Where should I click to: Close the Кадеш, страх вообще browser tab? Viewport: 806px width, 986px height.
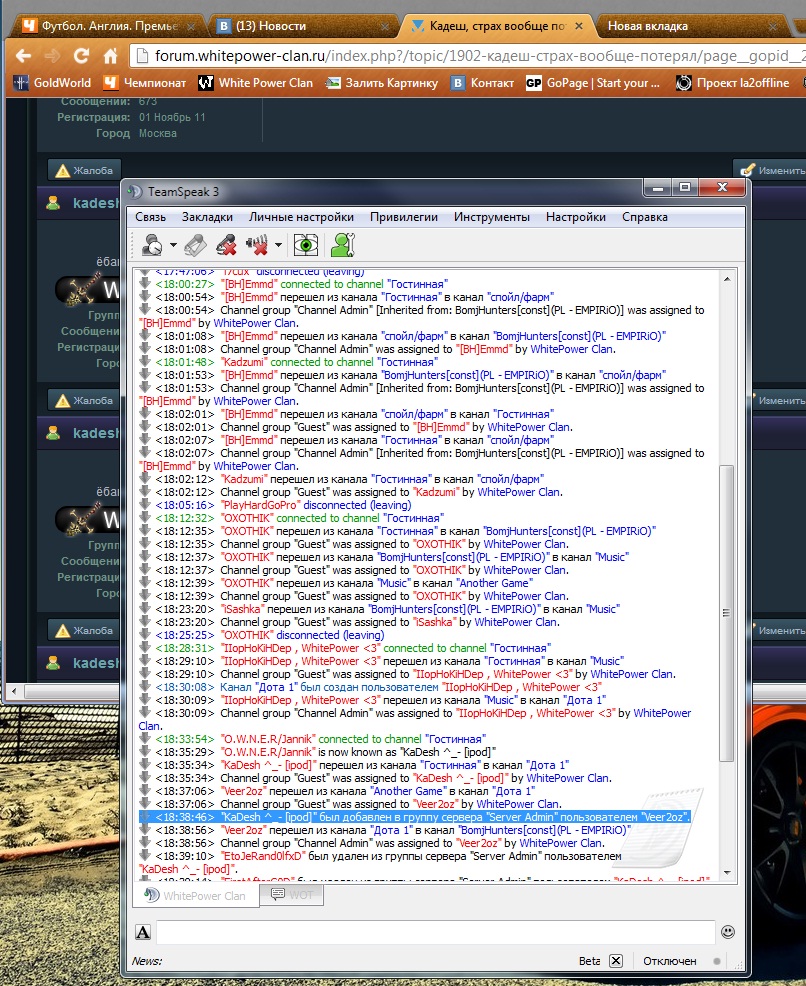[579, 26]
